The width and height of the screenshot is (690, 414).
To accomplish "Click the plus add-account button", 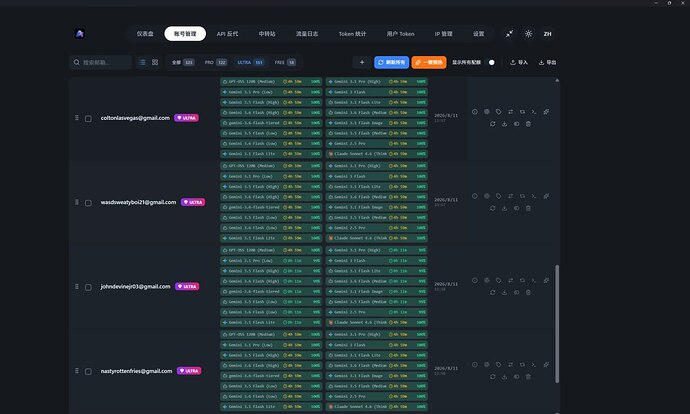I will 362,62.
